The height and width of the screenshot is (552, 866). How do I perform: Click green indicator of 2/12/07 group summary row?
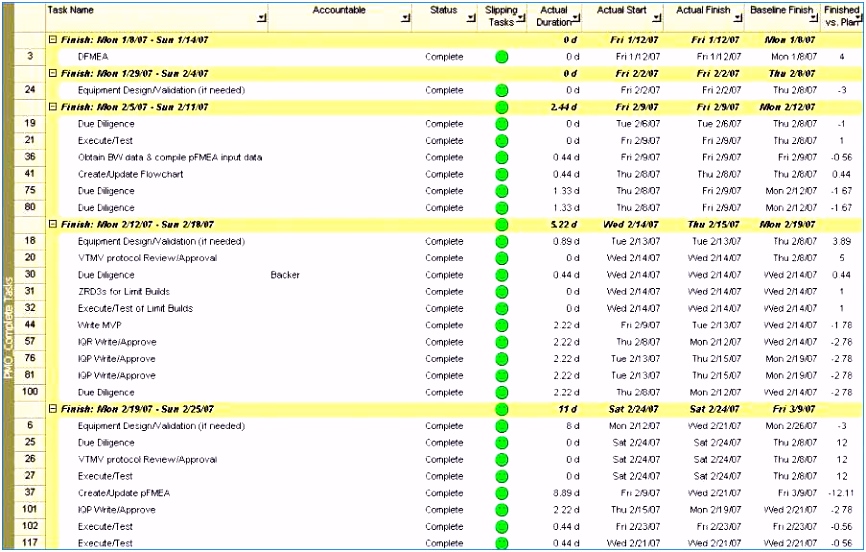tap(501, 224)
